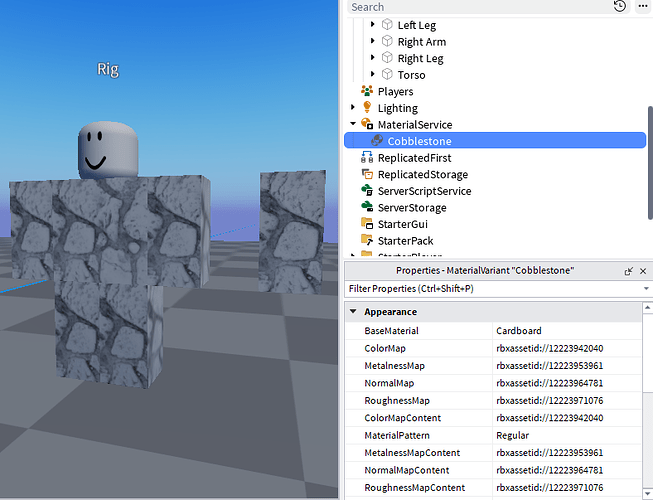Edit the ColorMapContent asset id value

(x=566, y=418)
